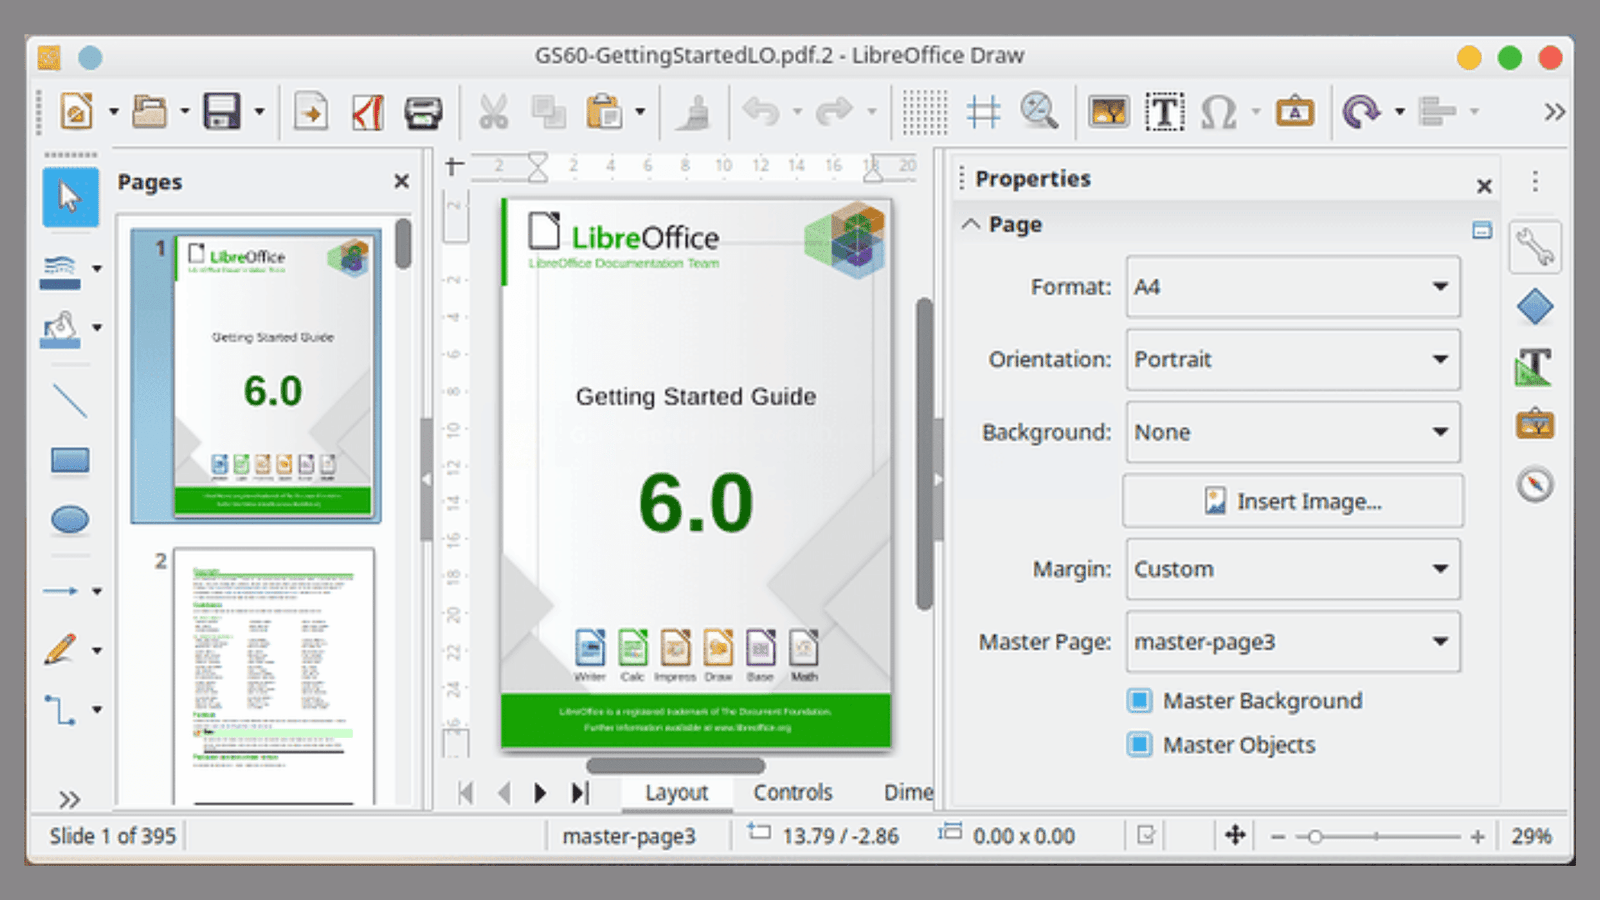Select the arrow Select tool
Viewport: 1600px width, 900px height.
coord(70,197)
